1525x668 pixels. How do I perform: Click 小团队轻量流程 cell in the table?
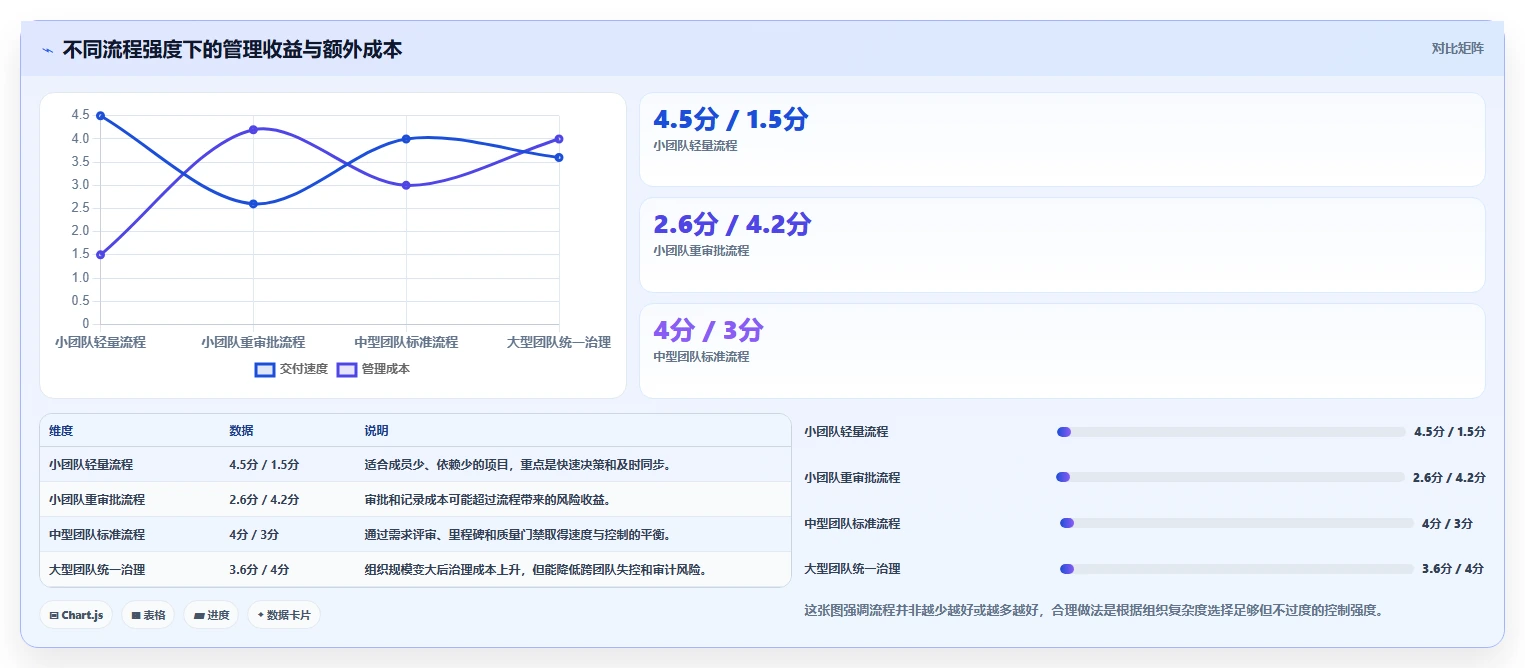(91, 465)
